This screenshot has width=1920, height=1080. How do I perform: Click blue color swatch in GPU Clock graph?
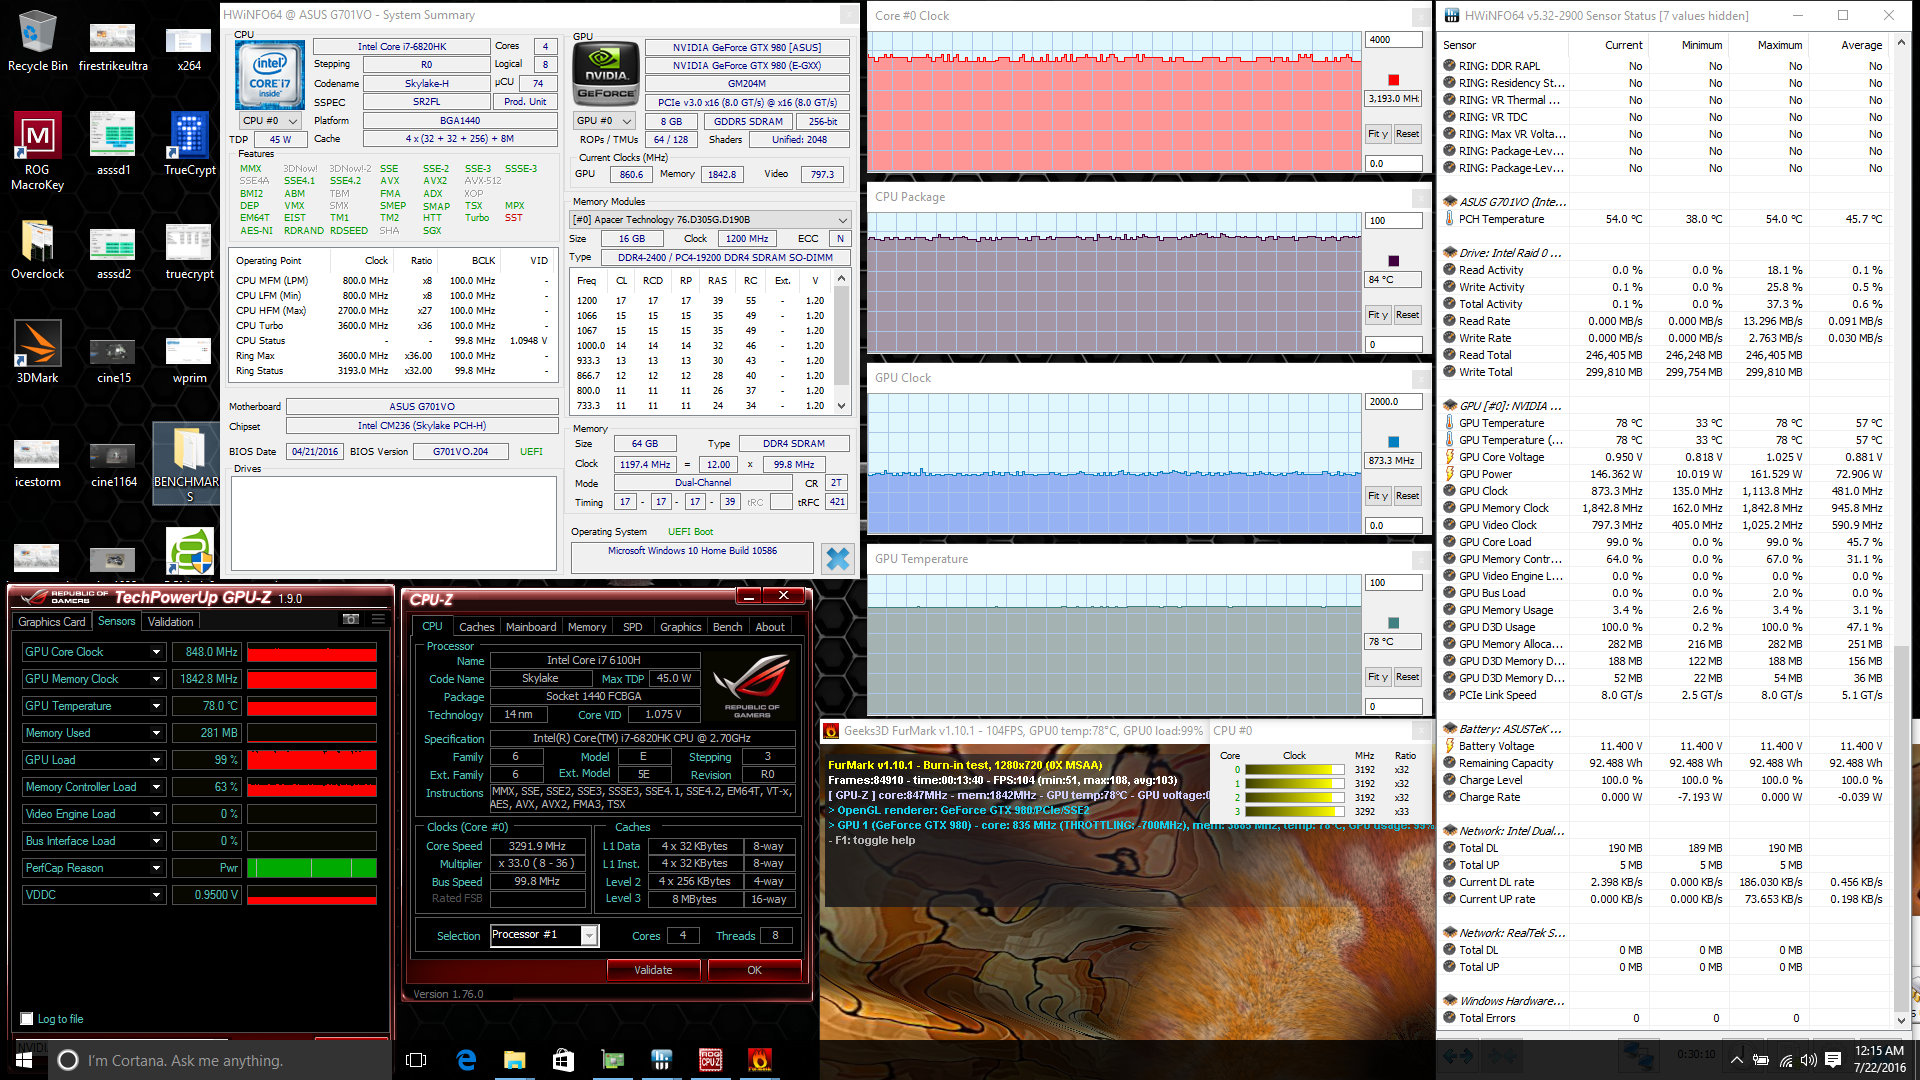[1394, 442]
